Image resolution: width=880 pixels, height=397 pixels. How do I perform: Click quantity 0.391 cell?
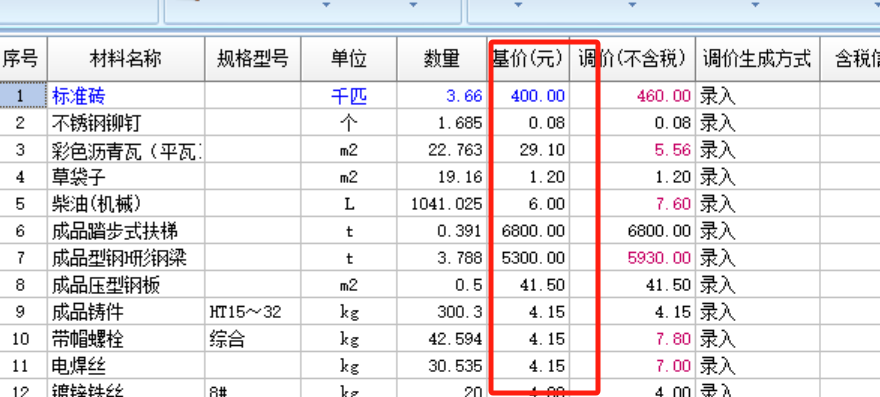pyautogui.click(x=442, y=230)
